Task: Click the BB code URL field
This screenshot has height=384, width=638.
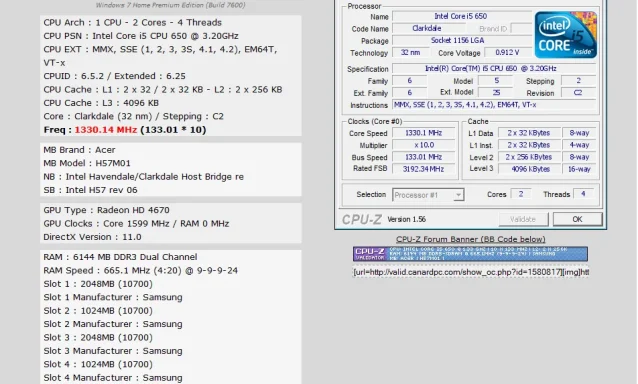Action: [470, 272]
